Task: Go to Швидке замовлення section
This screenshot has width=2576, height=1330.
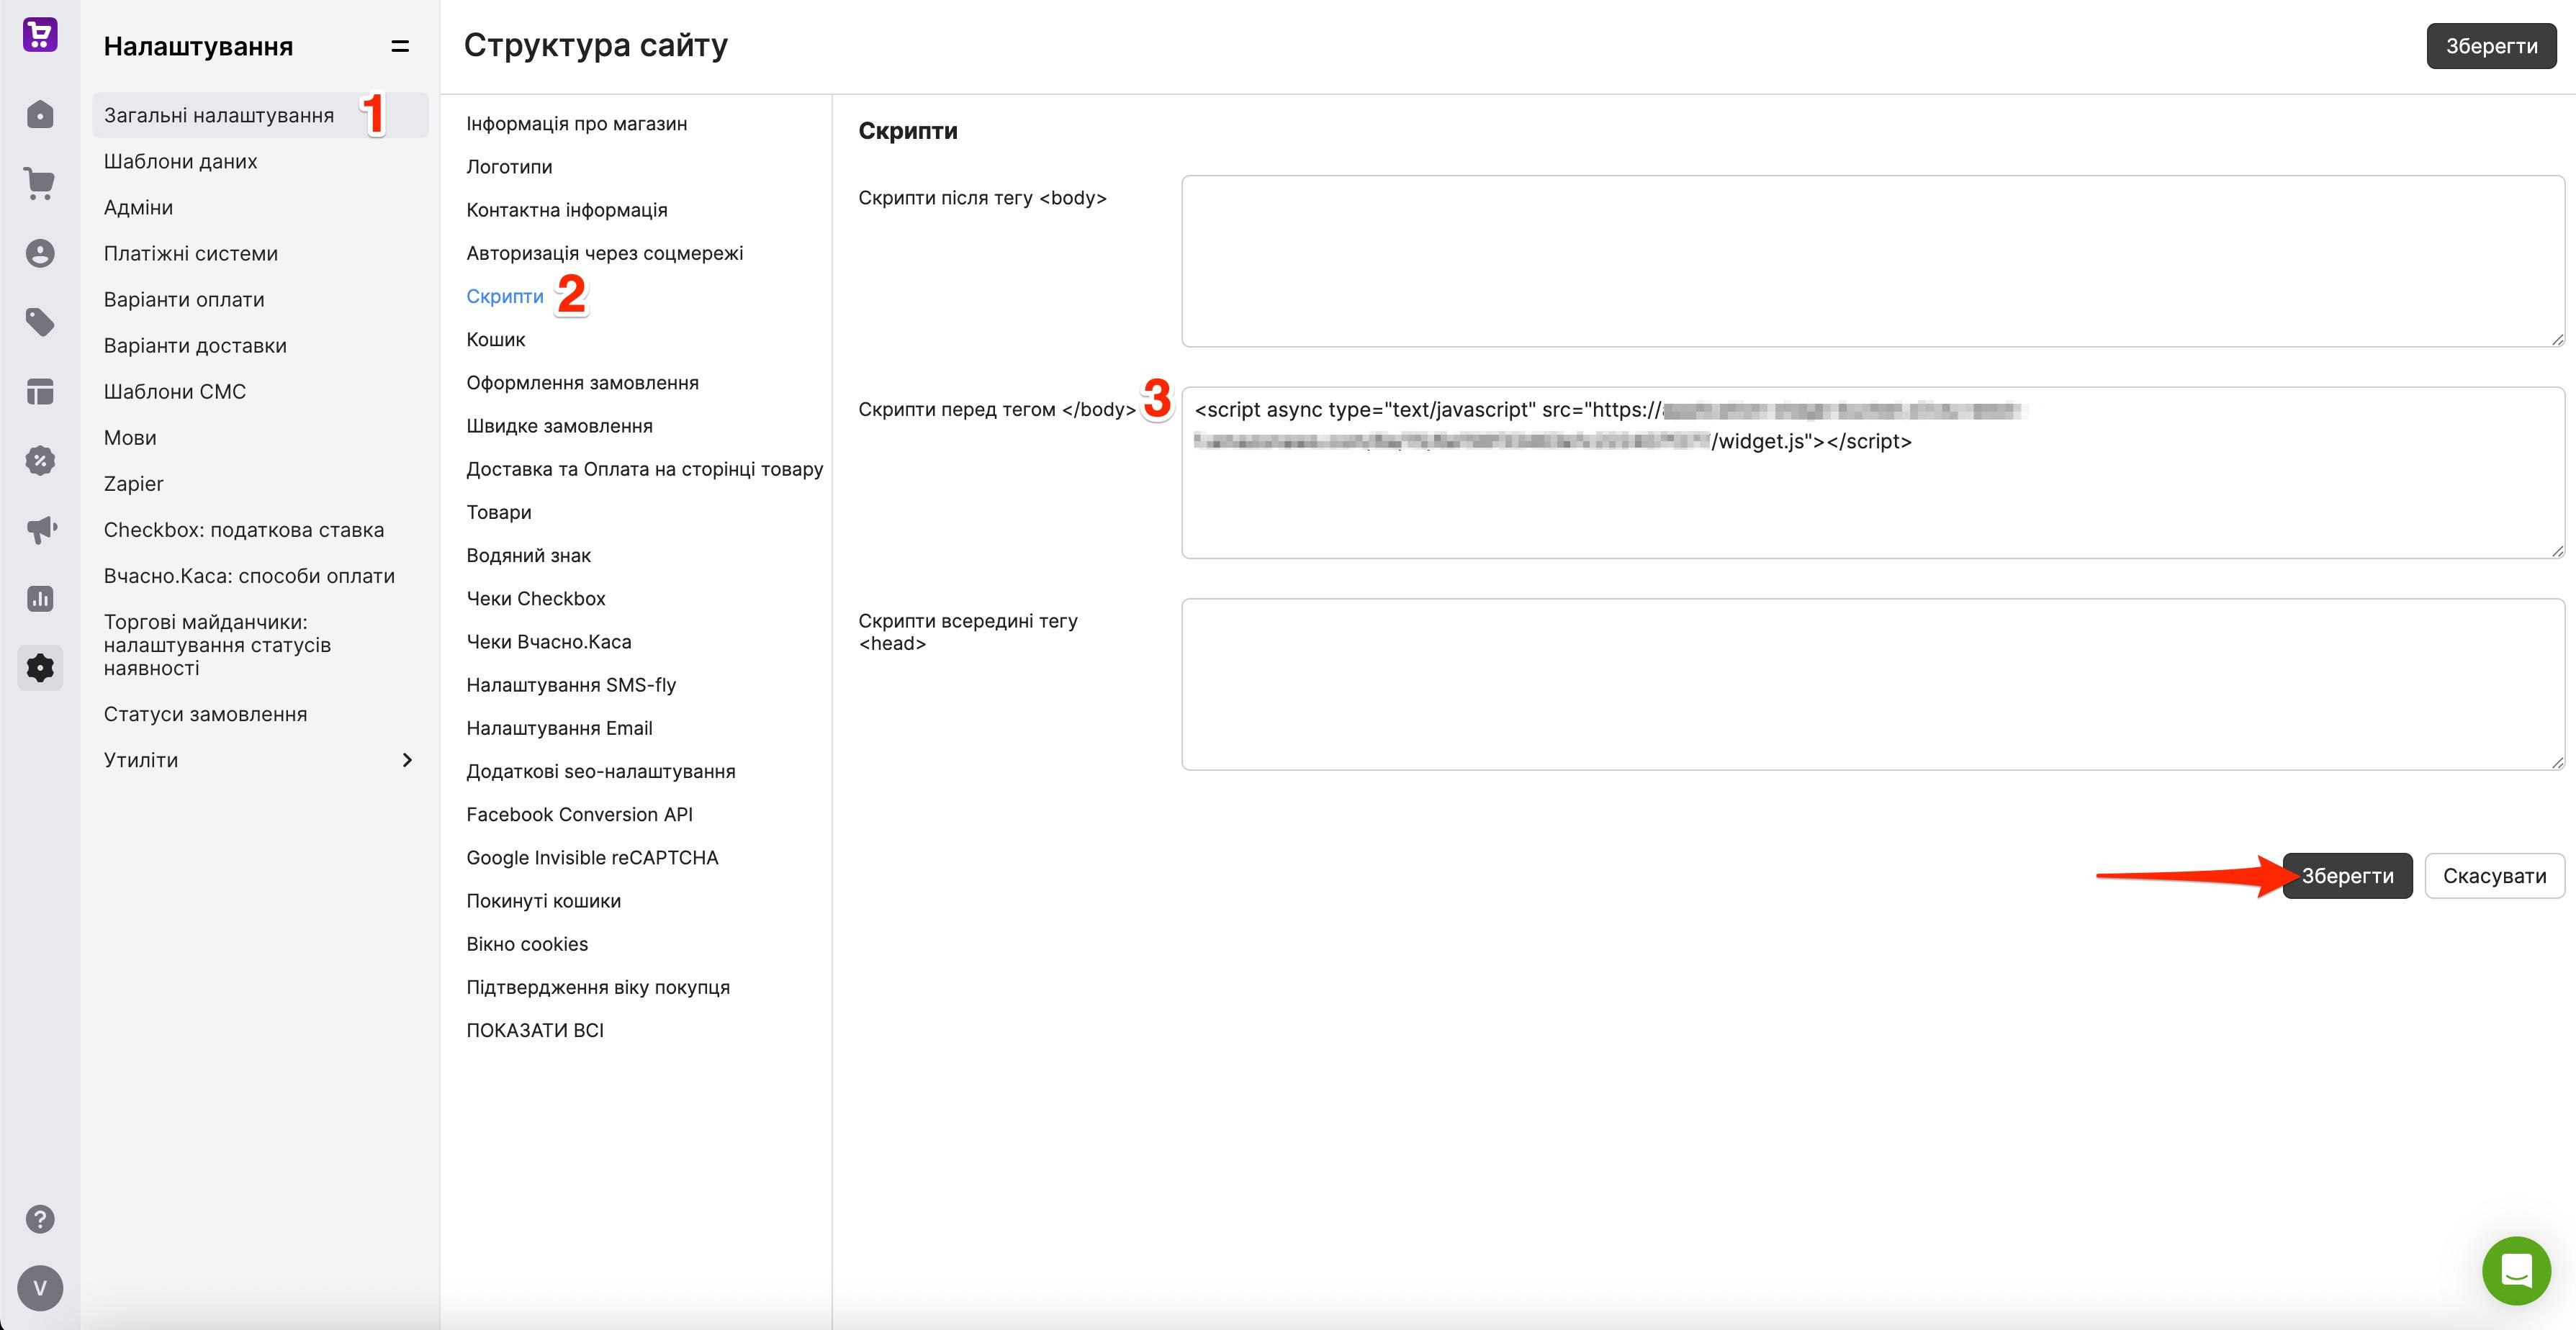Action: (x=559, y=426)
